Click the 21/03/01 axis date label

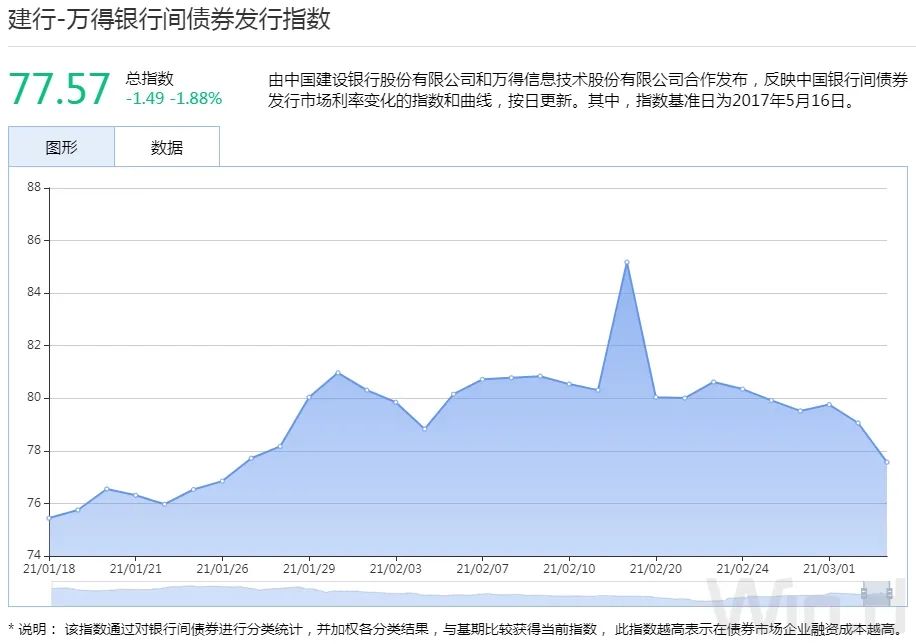[x=829, y=569]
